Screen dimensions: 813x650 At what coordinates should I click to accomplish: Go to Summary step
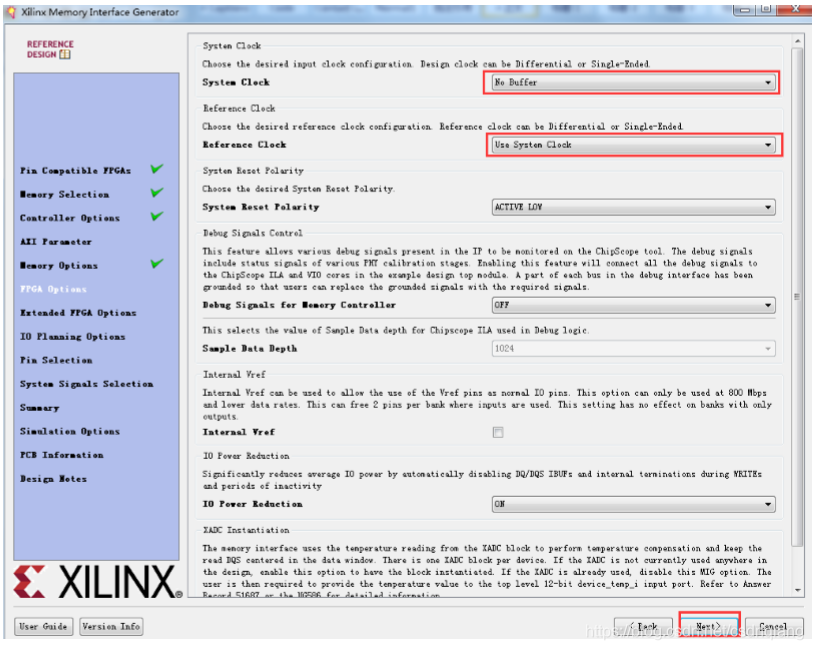tap(39, 408)
